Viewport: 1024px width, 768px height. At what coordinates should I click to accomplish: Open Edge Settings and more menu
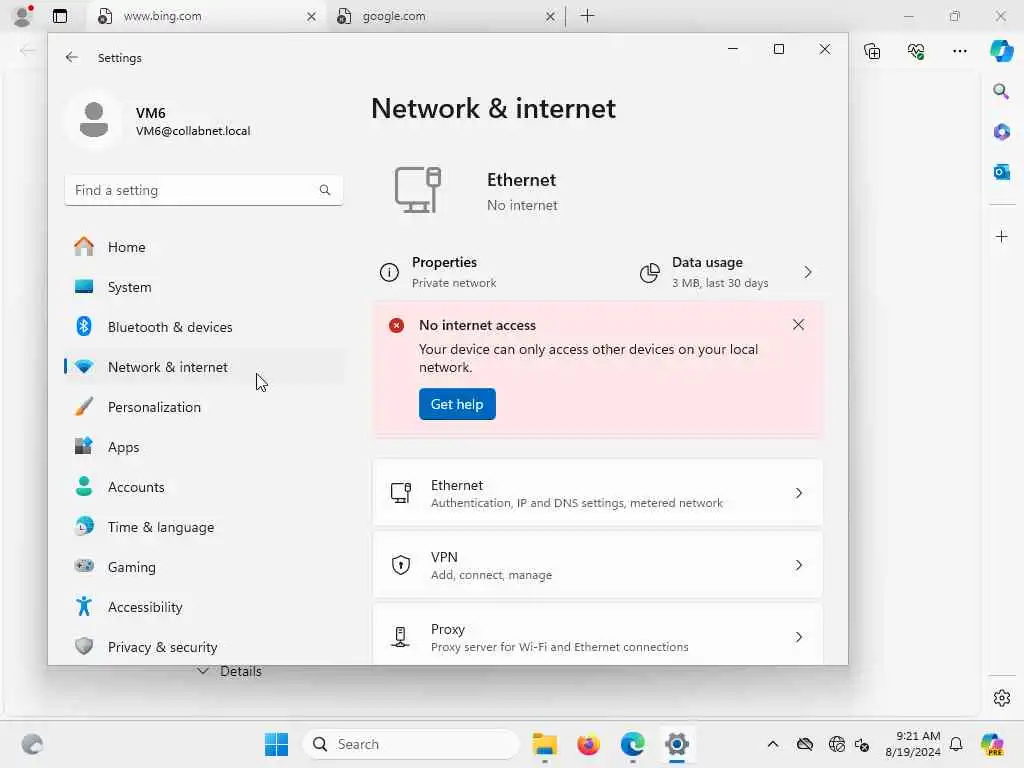pyautogui.click(x=959, y=51)
